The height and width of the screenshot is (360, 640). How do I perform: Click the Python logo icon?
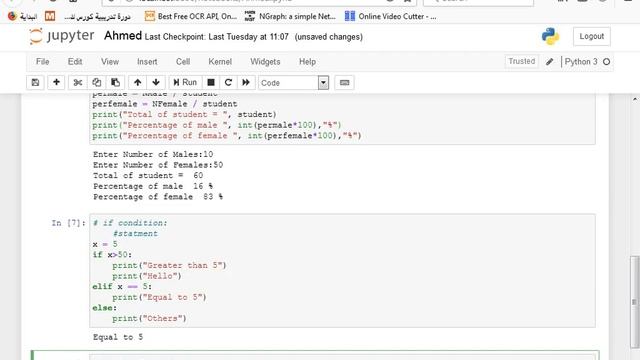click(x=550, y=36)
